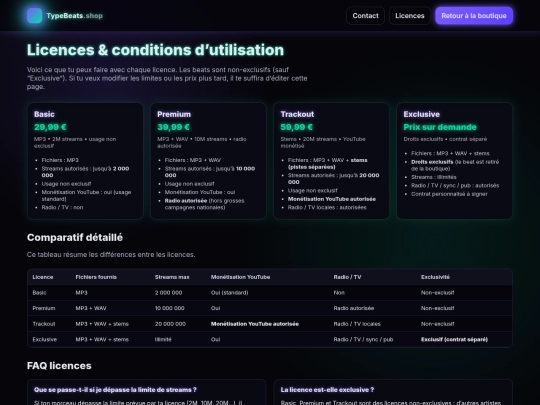Click the 2 000 000 streams cell

tap(168, 293)
